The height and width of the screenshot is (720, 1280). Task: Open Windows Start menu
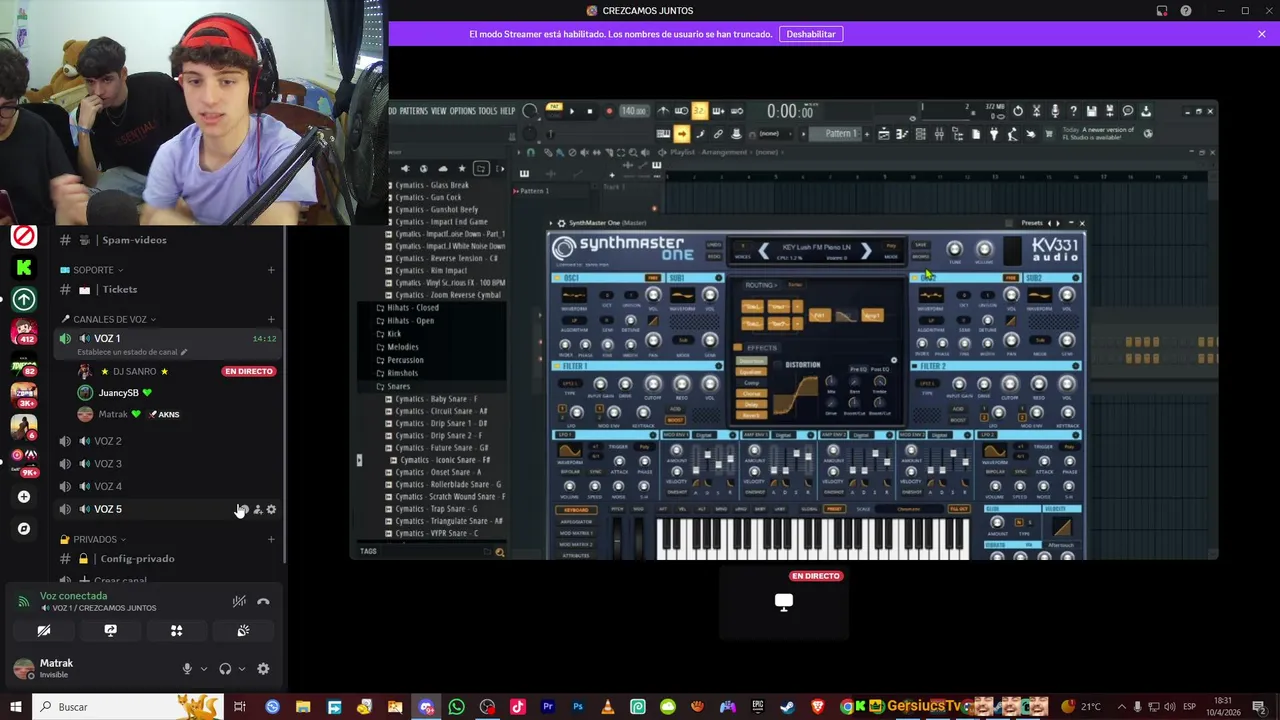(15, 707)
